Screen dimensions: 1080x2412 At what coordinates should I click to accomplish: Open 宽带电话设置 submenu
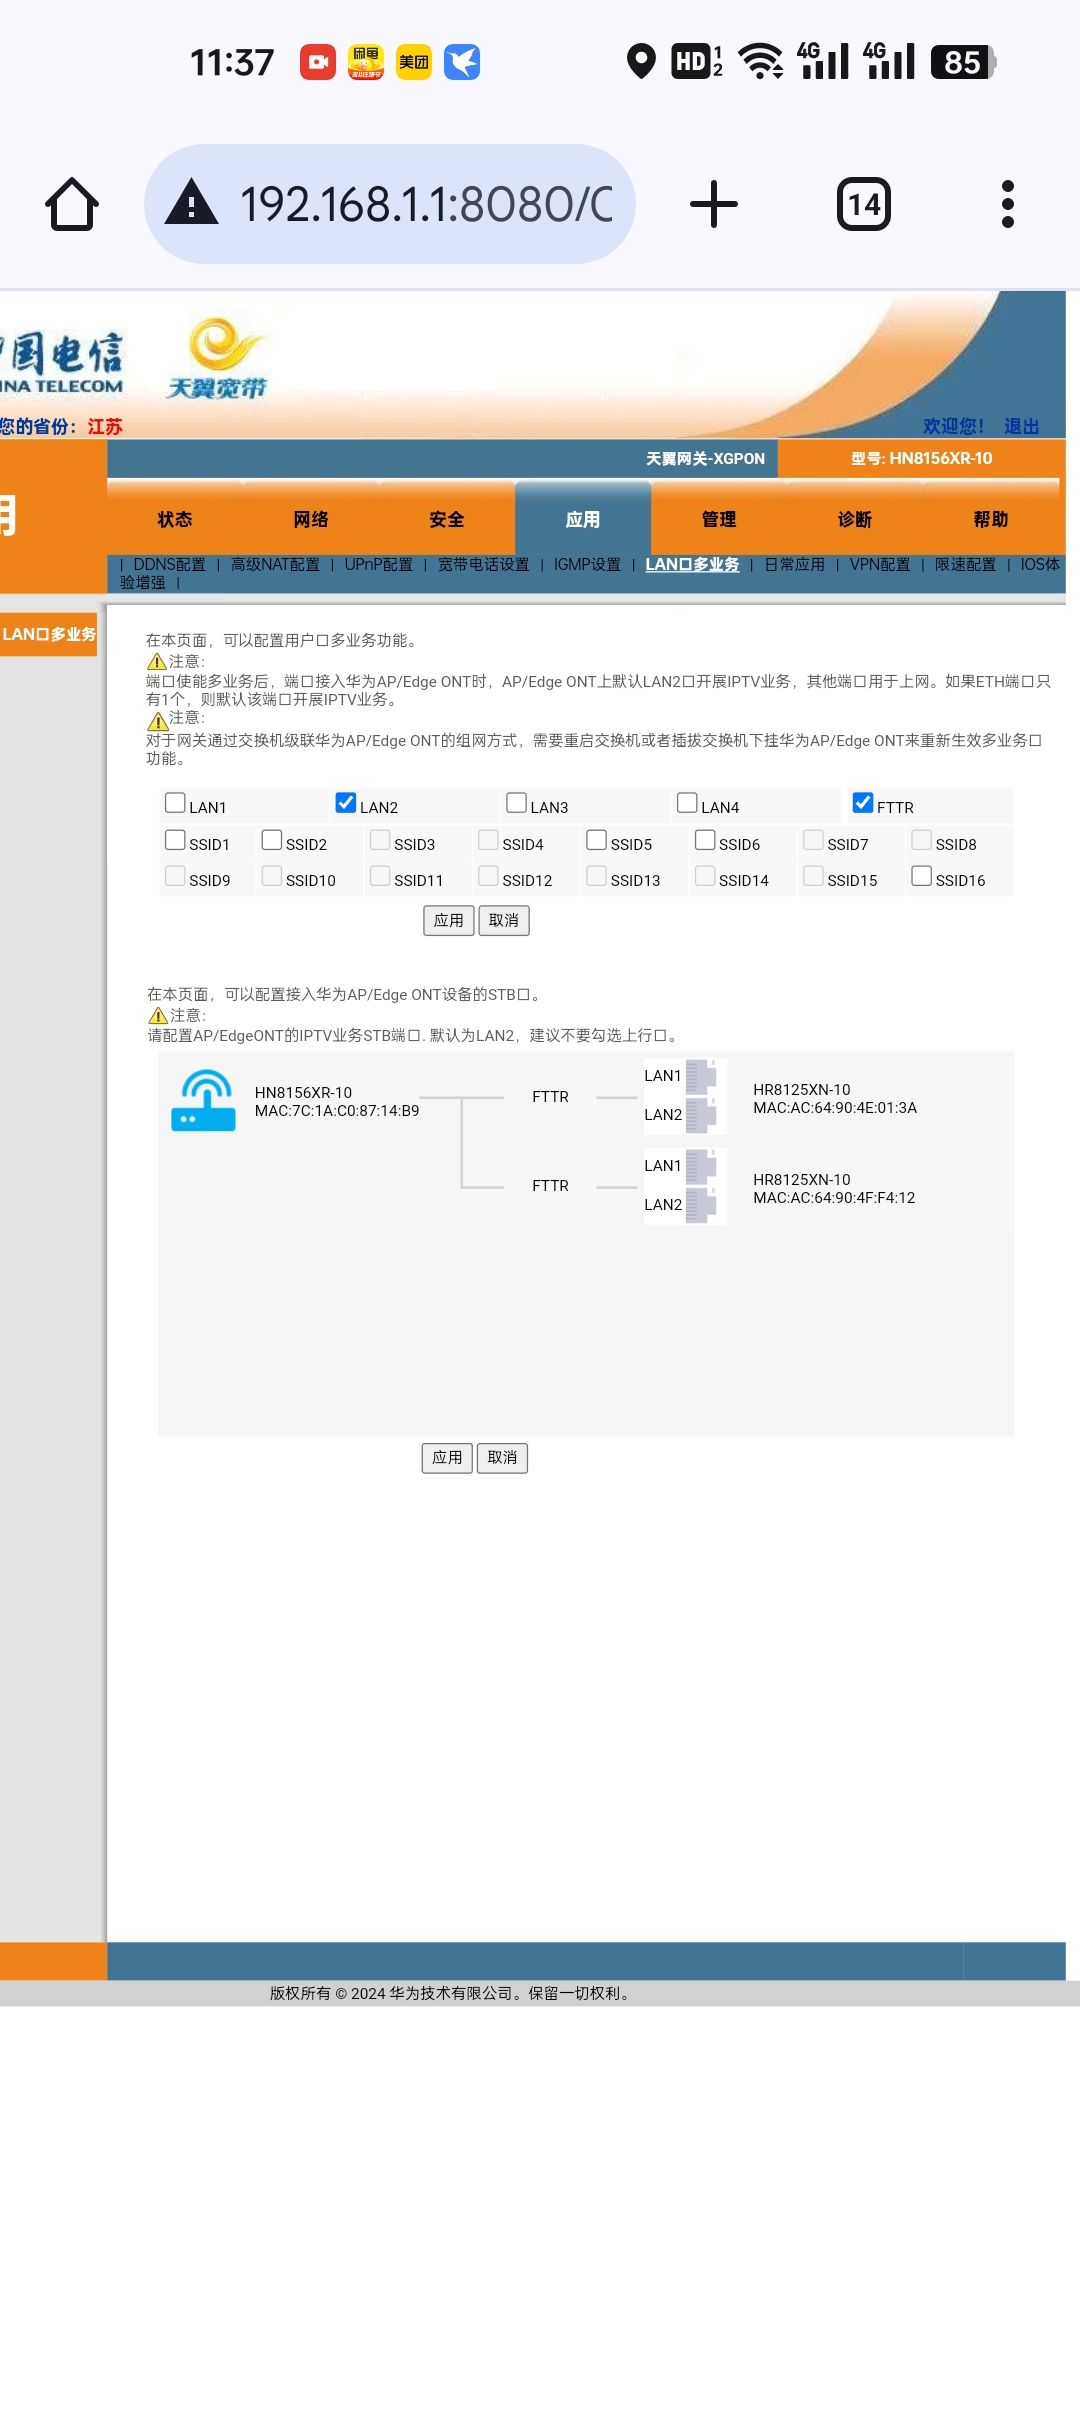(x=484, y=564)
